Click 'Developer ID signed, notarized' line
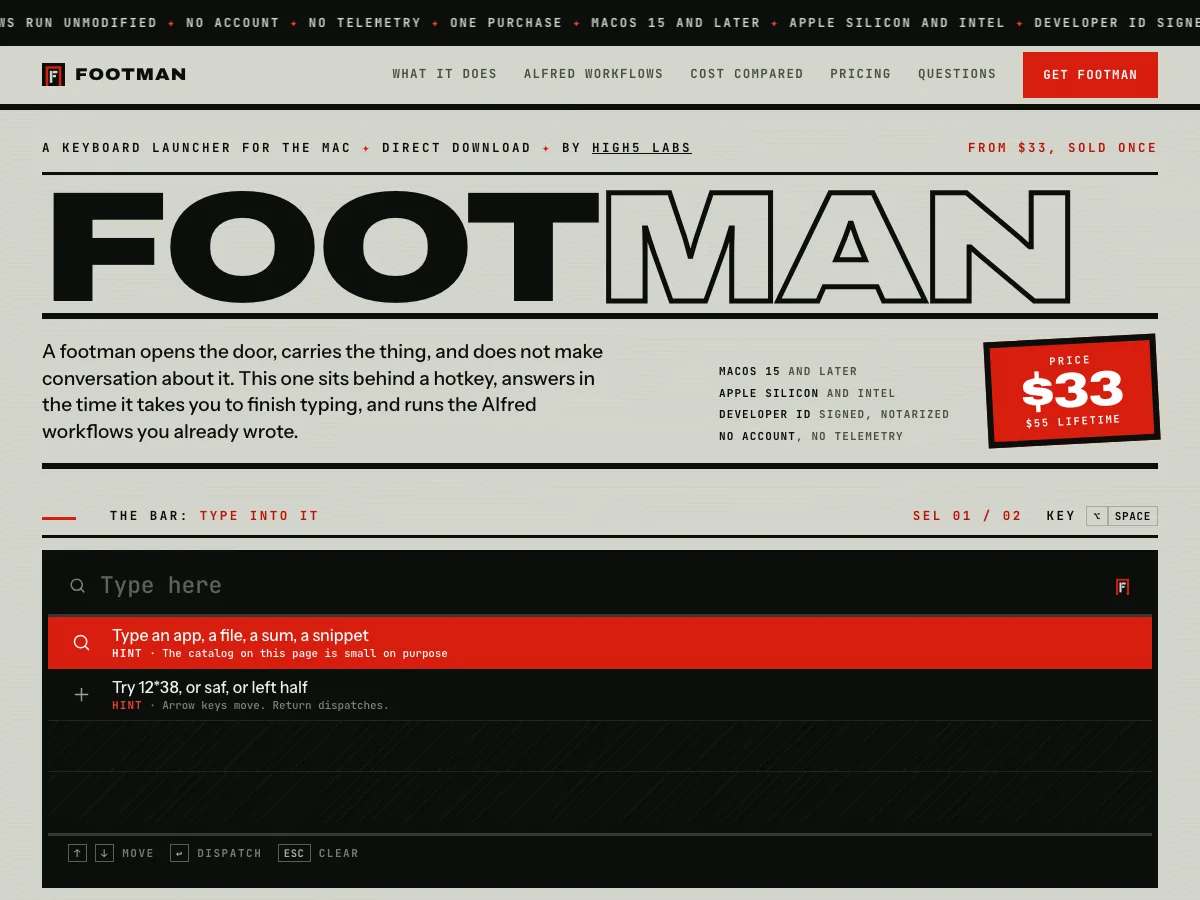Image resolution: width=1200 pixels, height=900 pixels. [834, 414]
